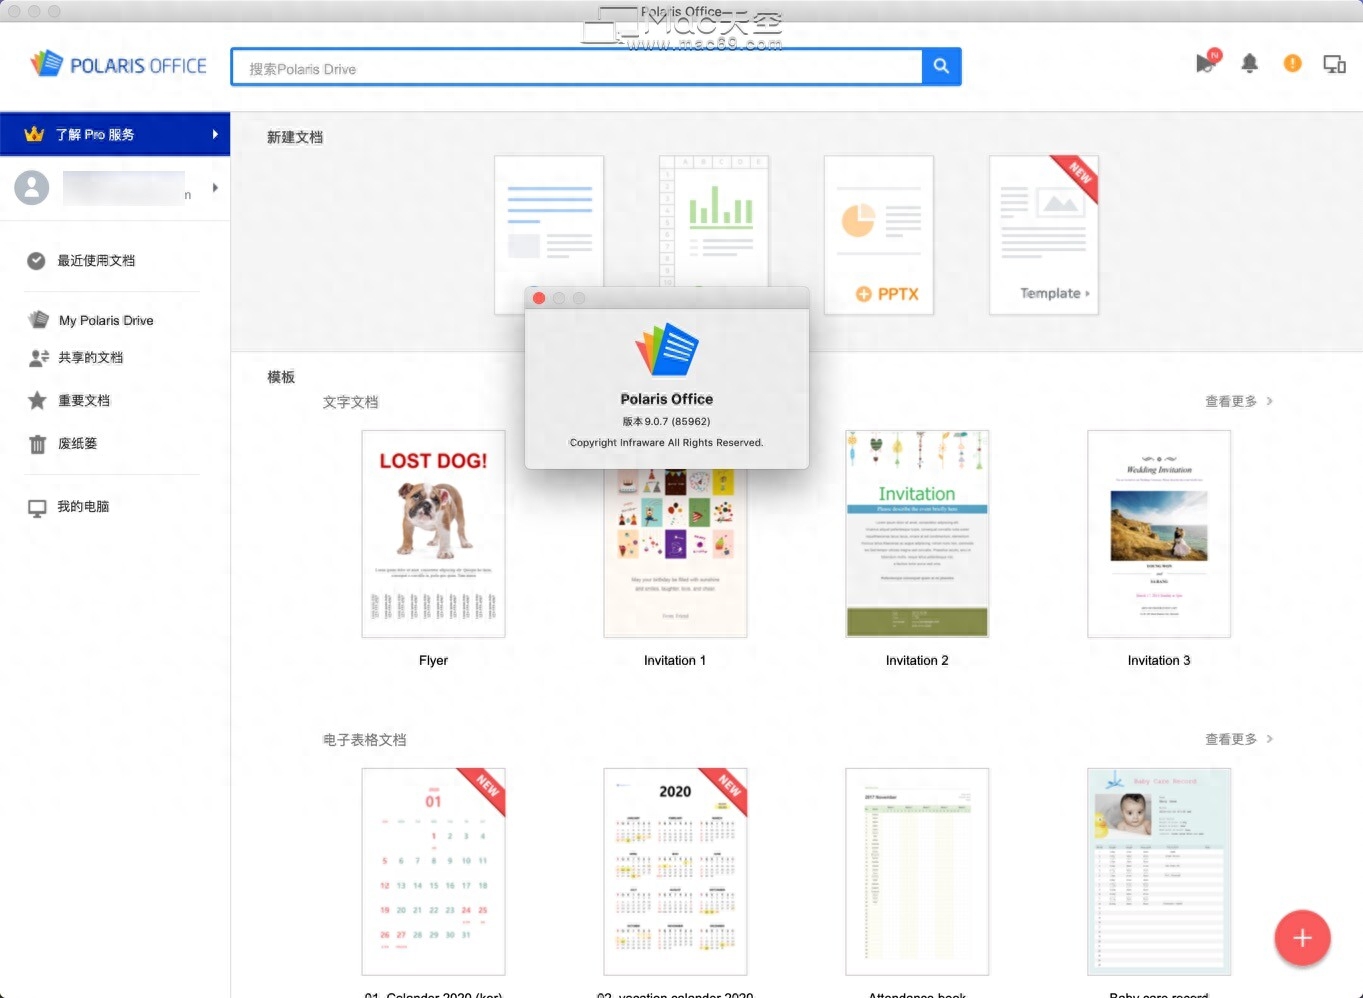Open the Template gallery from new document row
Screen dimensions: 1363x998
(x=1044, y=235)
